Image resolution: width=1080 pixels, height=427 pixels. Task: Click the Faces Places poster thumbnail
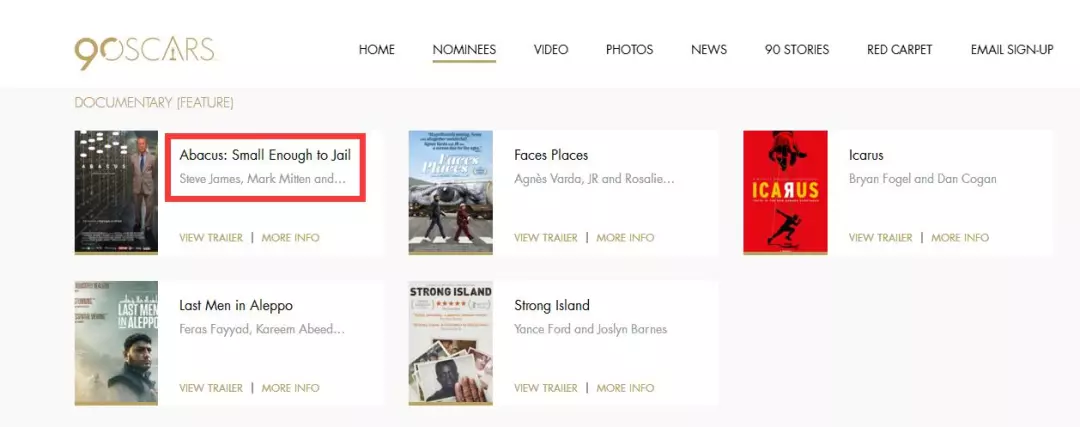pyautogui.click(x=450, y=192)
